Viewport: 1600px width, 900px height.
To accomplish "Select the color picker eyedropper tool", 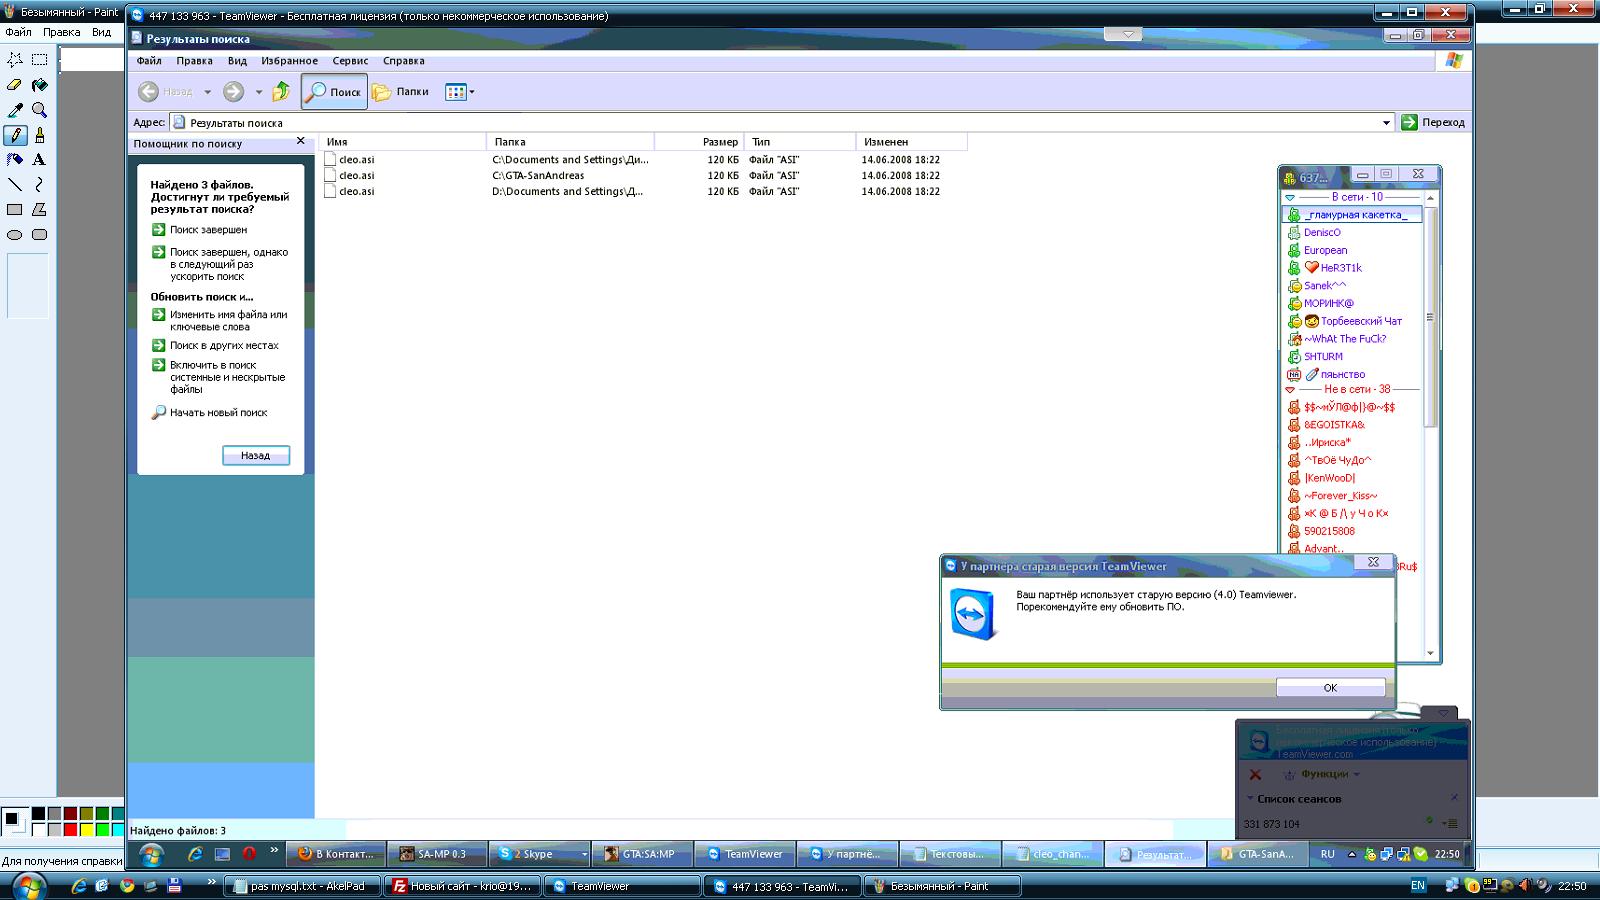I will (x=15, y=110).
